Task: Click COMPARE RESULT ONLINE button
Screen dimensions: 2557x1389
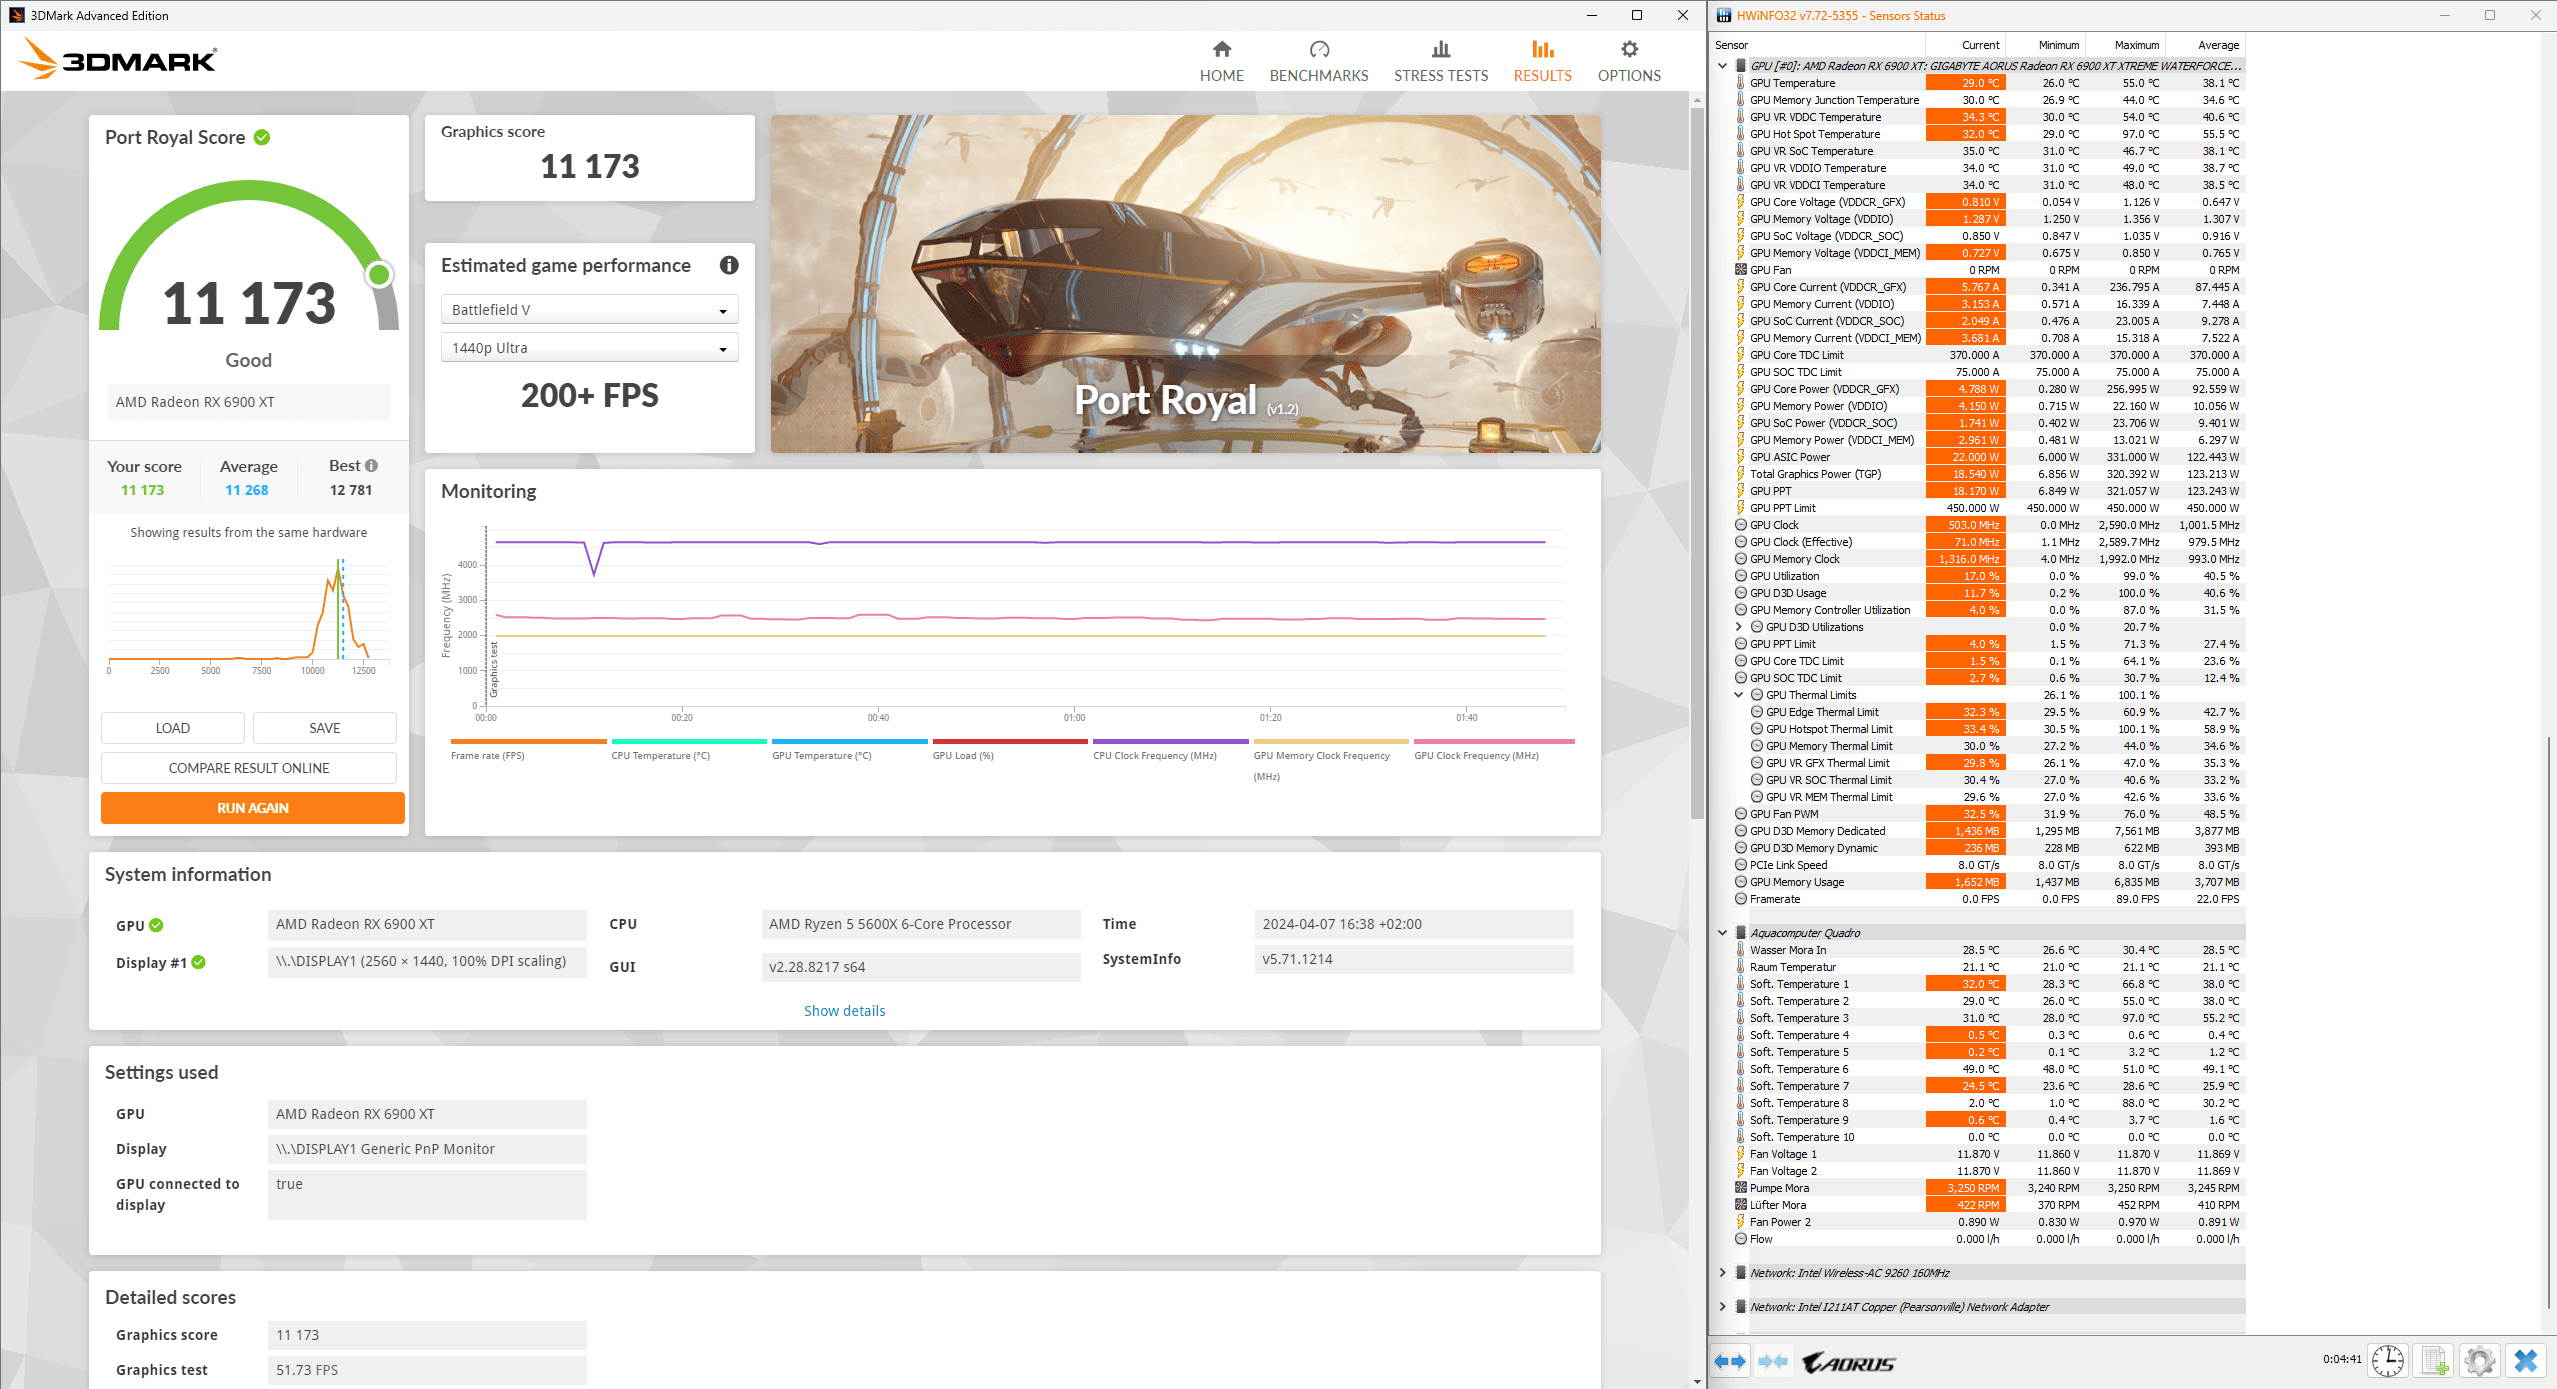Action: pyautogui.click(x=248, y=768)
